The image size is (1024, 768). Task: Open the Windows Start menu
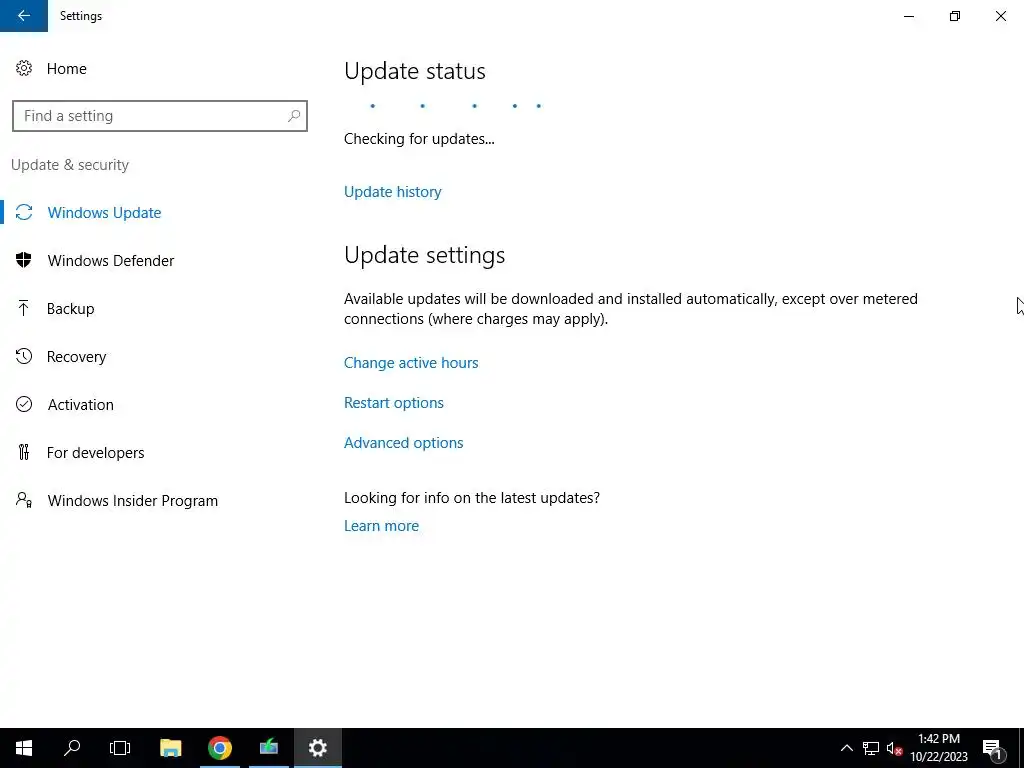pos(24,748)
